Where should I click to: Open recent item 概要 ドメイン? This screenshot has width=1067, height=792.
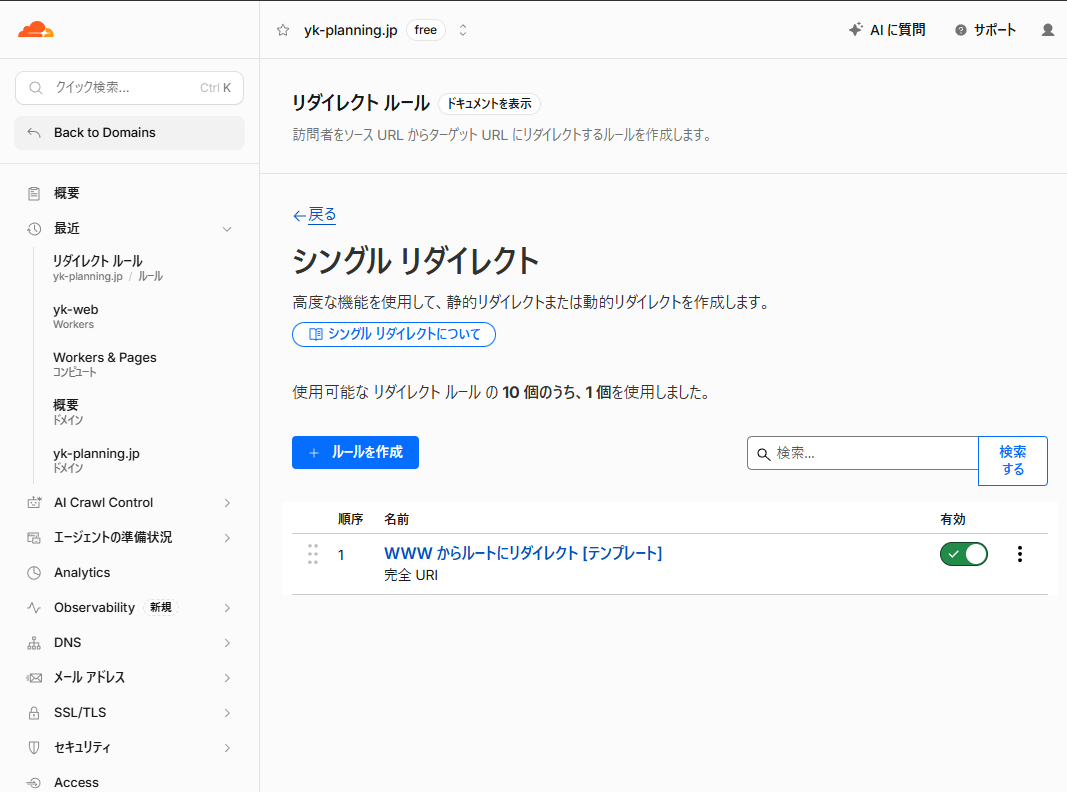tap(67, 412)
